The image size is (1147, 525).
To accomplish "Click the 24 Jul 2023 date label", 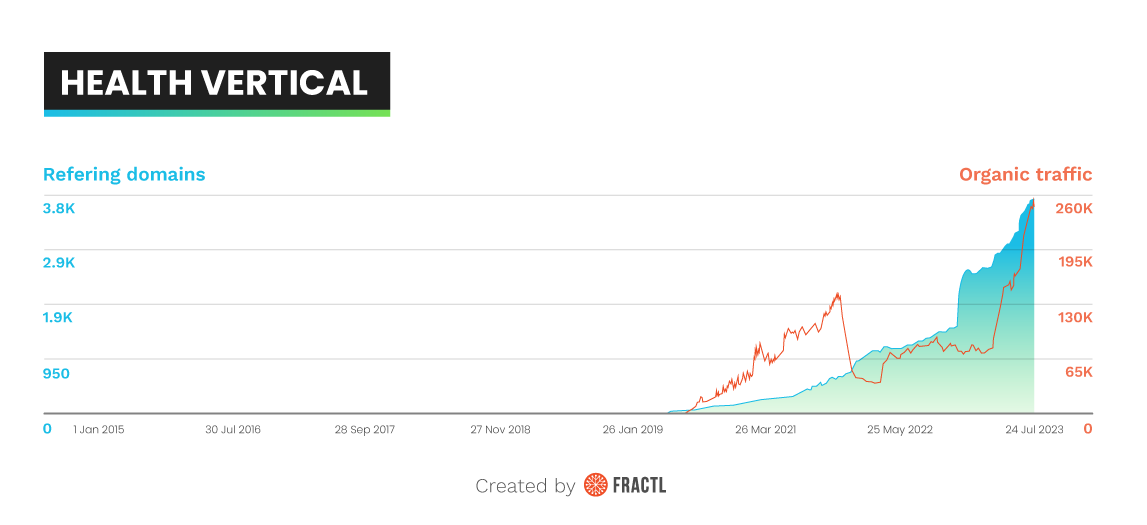I will click(1034, 429).
